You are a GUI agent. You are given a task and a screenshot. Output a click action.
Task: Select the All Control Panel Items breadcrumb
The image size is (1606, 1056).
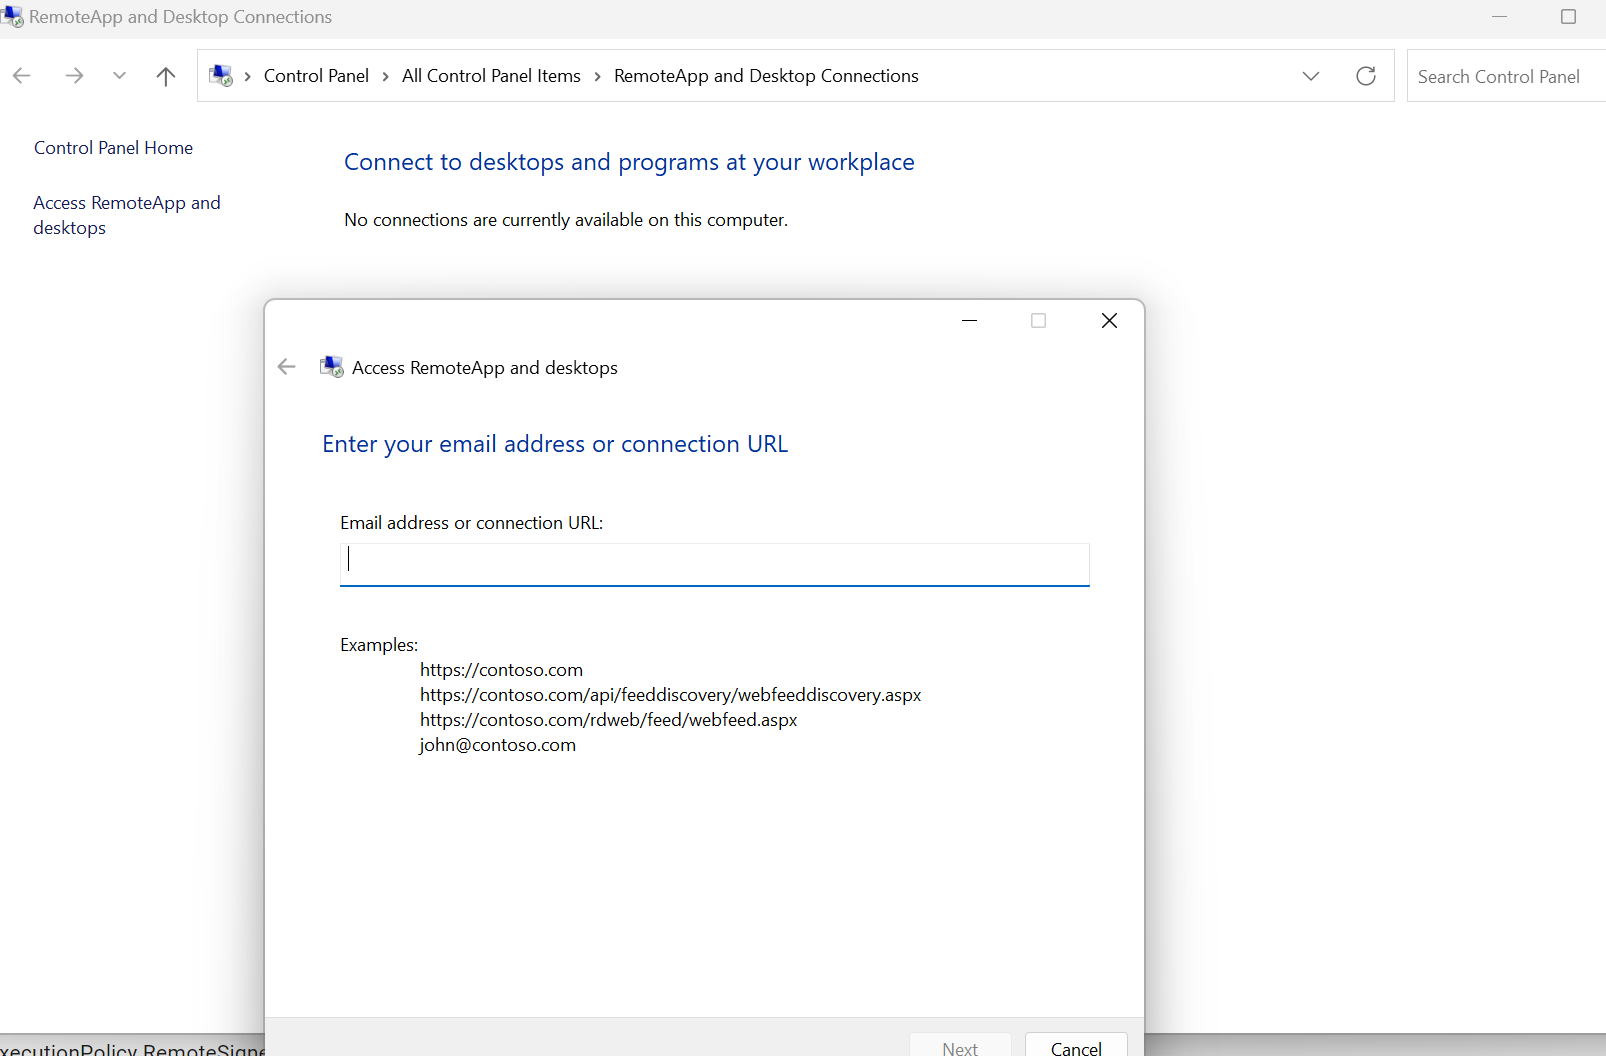coord(491,76)
